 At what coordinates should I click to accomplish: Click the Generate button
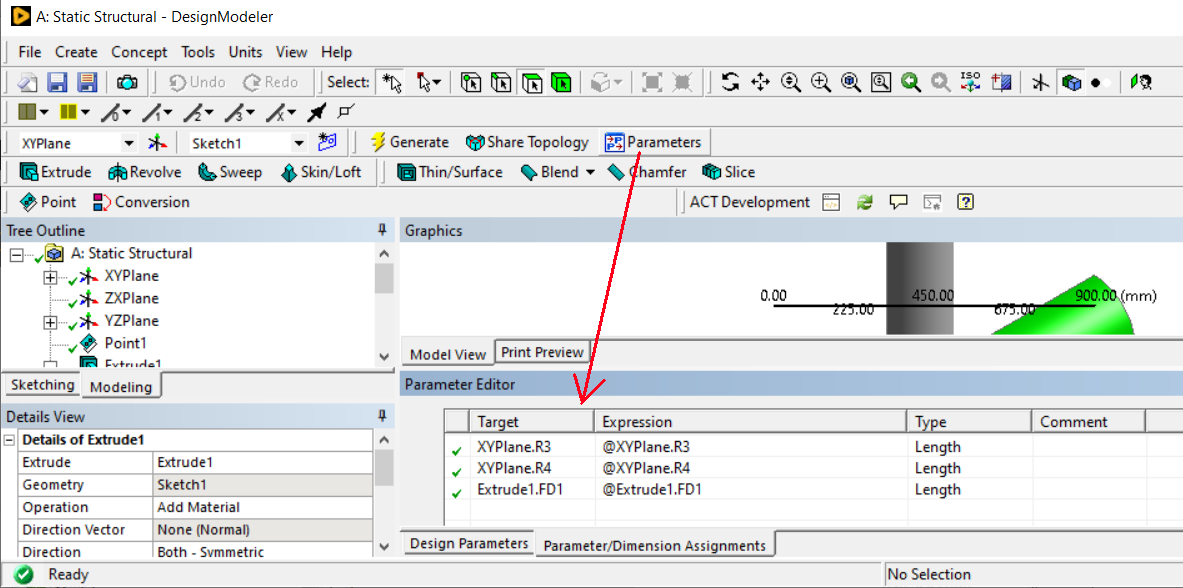click(410, 142)
